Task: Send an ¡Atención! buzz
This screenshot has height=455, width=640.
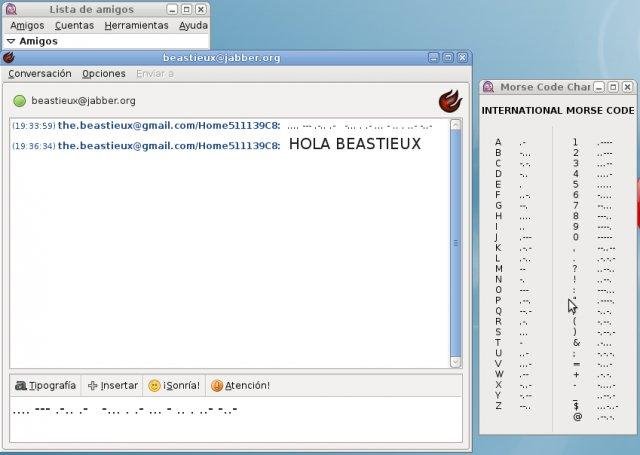Action: (x=241, y=386)
